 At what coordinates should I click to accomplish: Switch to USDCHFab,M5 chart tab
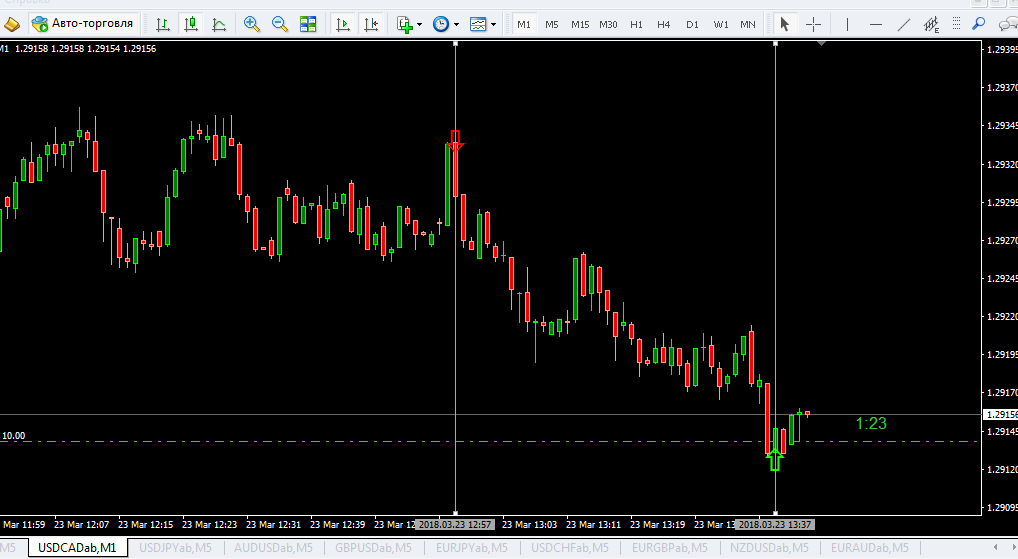pos(569,547)
